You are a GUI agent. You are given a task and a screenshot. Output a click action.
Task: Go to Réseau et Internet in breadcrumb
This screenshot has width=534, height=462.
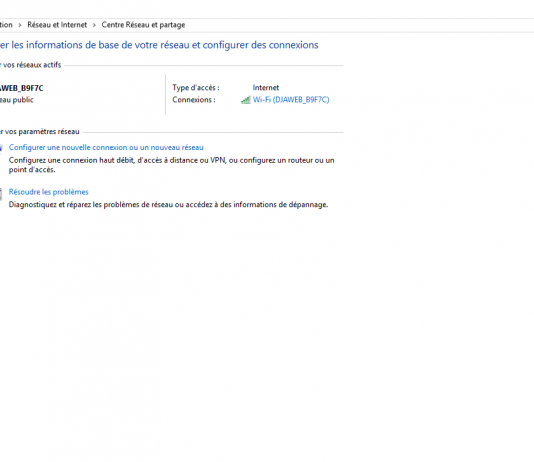57,25
